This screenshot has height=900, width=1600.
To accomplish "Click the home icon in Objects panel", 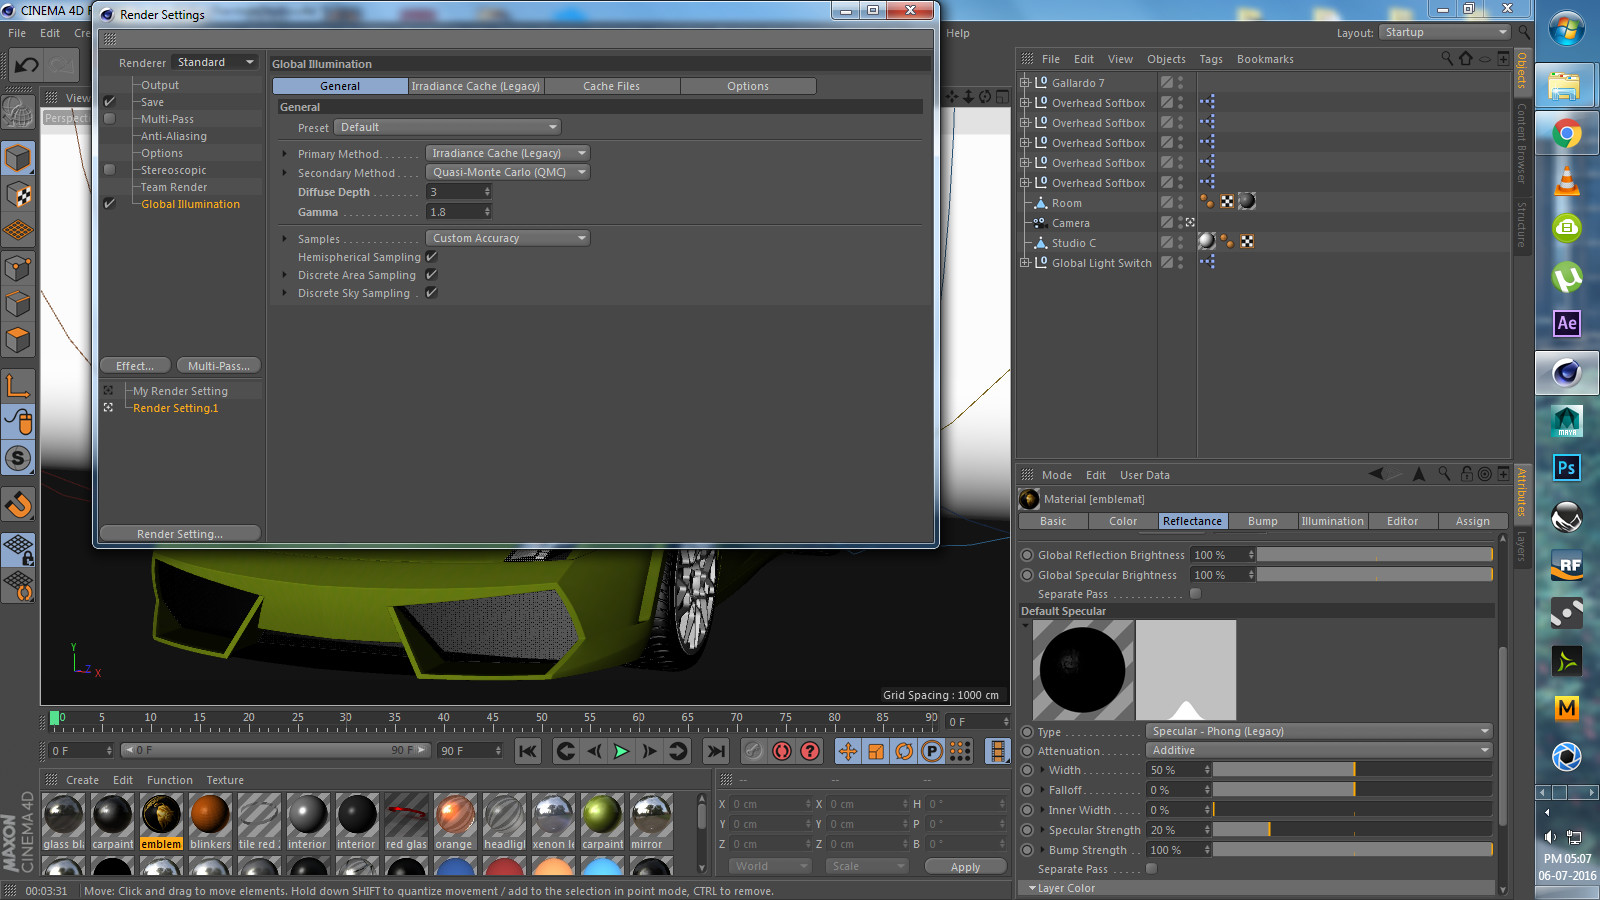I will (1466, 59).
